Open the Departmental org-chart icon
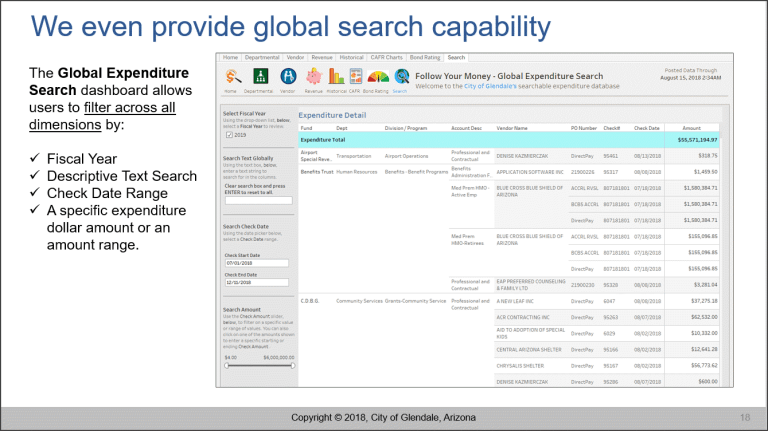 pyautogui.click(x=260, y=76)
